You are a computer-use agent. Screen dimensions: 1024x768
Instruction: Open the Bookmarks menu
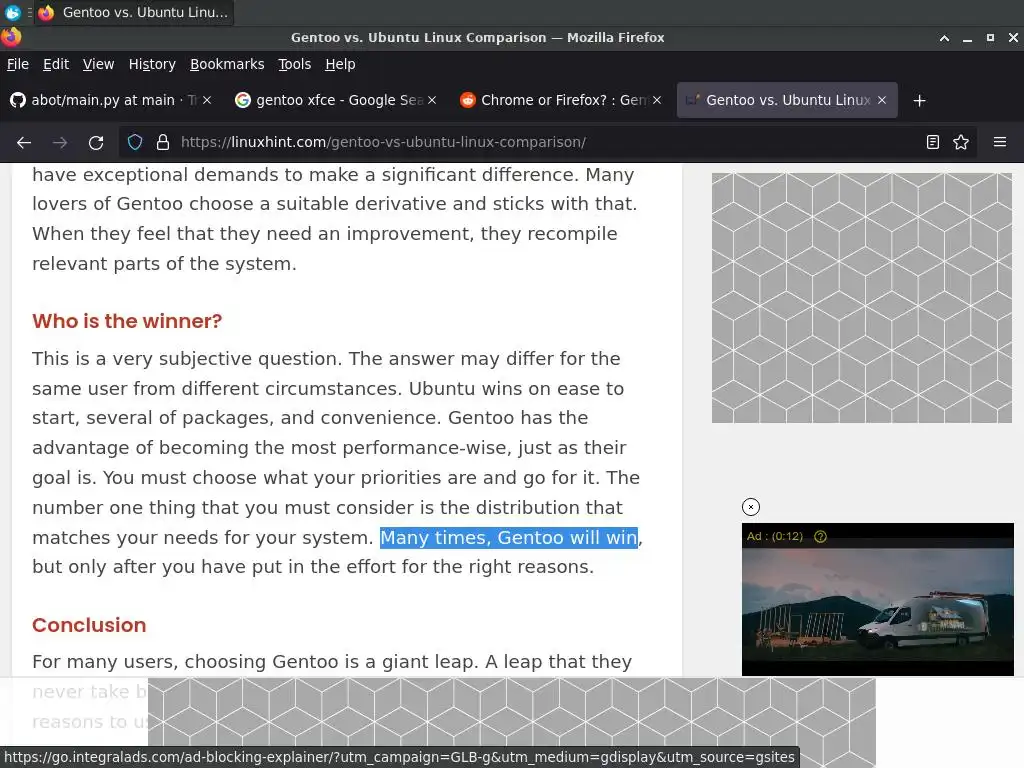click(x=227, y=64)
